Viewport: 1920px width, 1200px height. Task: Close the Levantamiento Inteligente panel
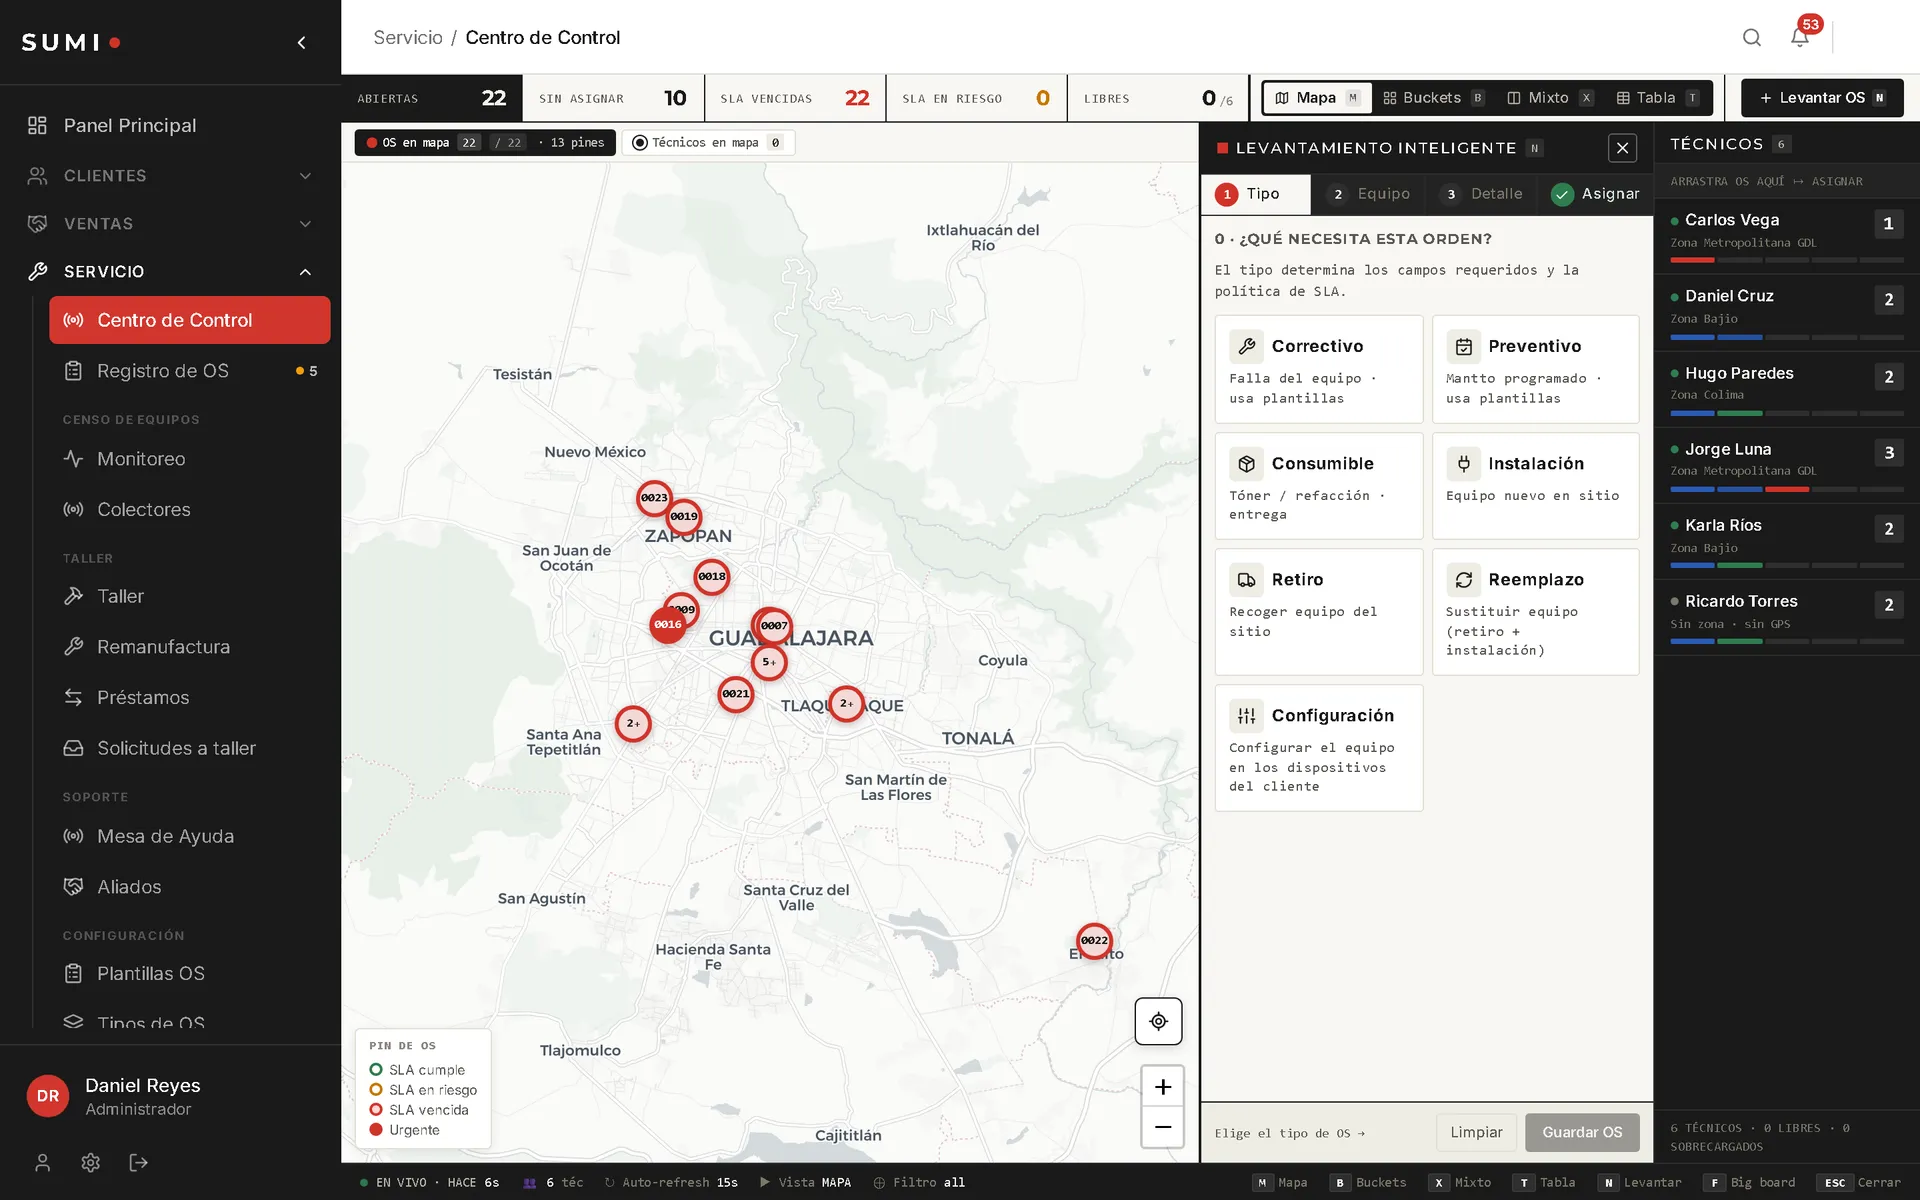(1622, 148)
